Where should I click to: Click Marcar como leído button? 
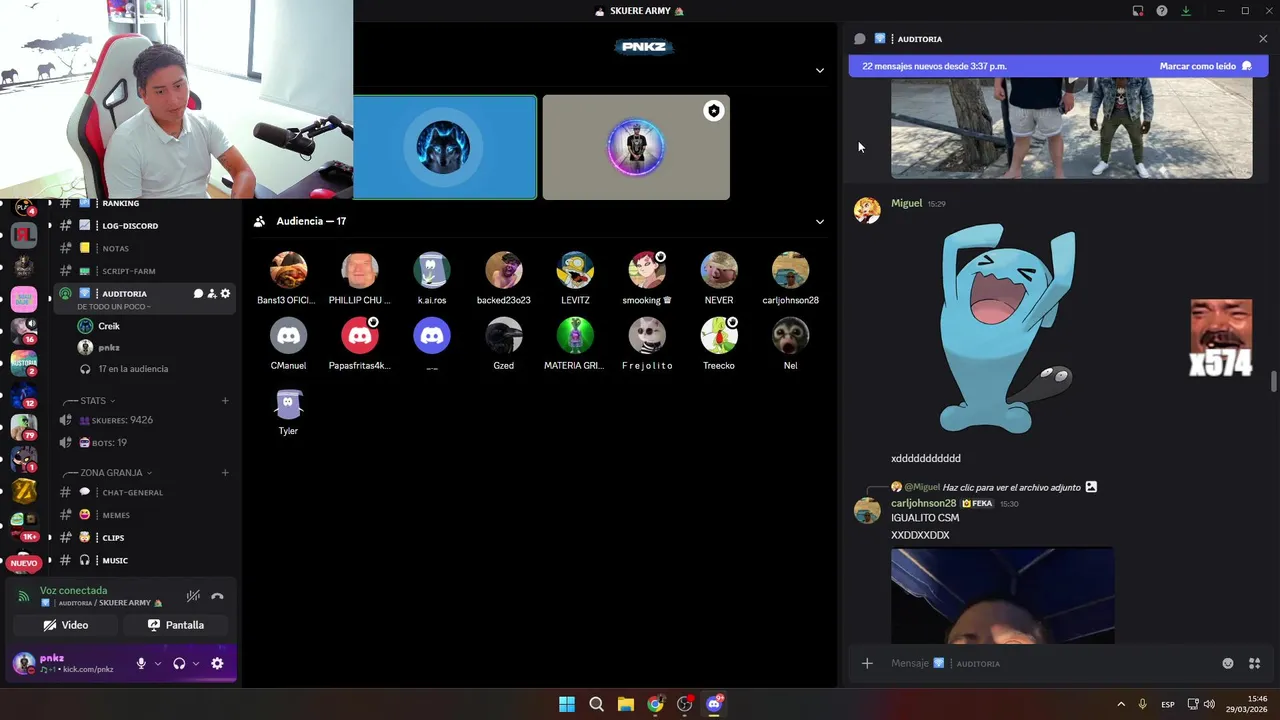pyautogui.click(x=1205, y=66)
